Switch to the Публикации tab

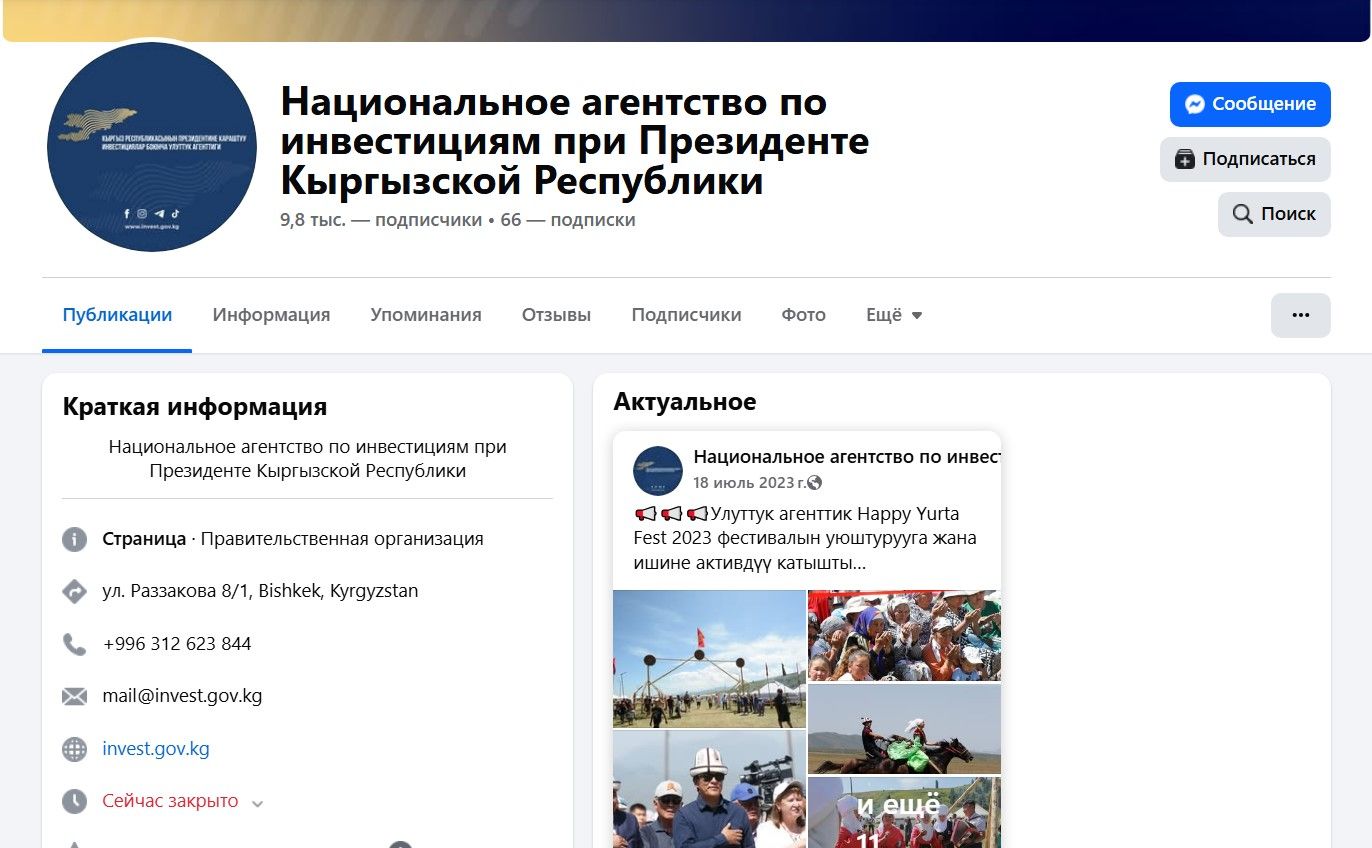[x=117, y=315]
